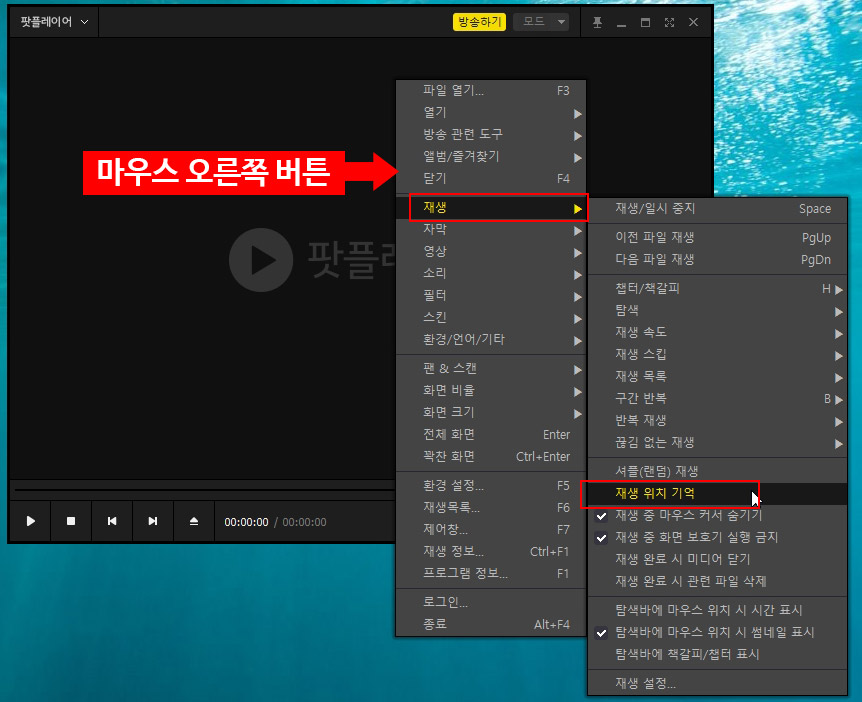Jump to the previous file using the control bar icon
The height and width of the screenshot is (702, 862).
pyautogui.click(x=112, y=521)
